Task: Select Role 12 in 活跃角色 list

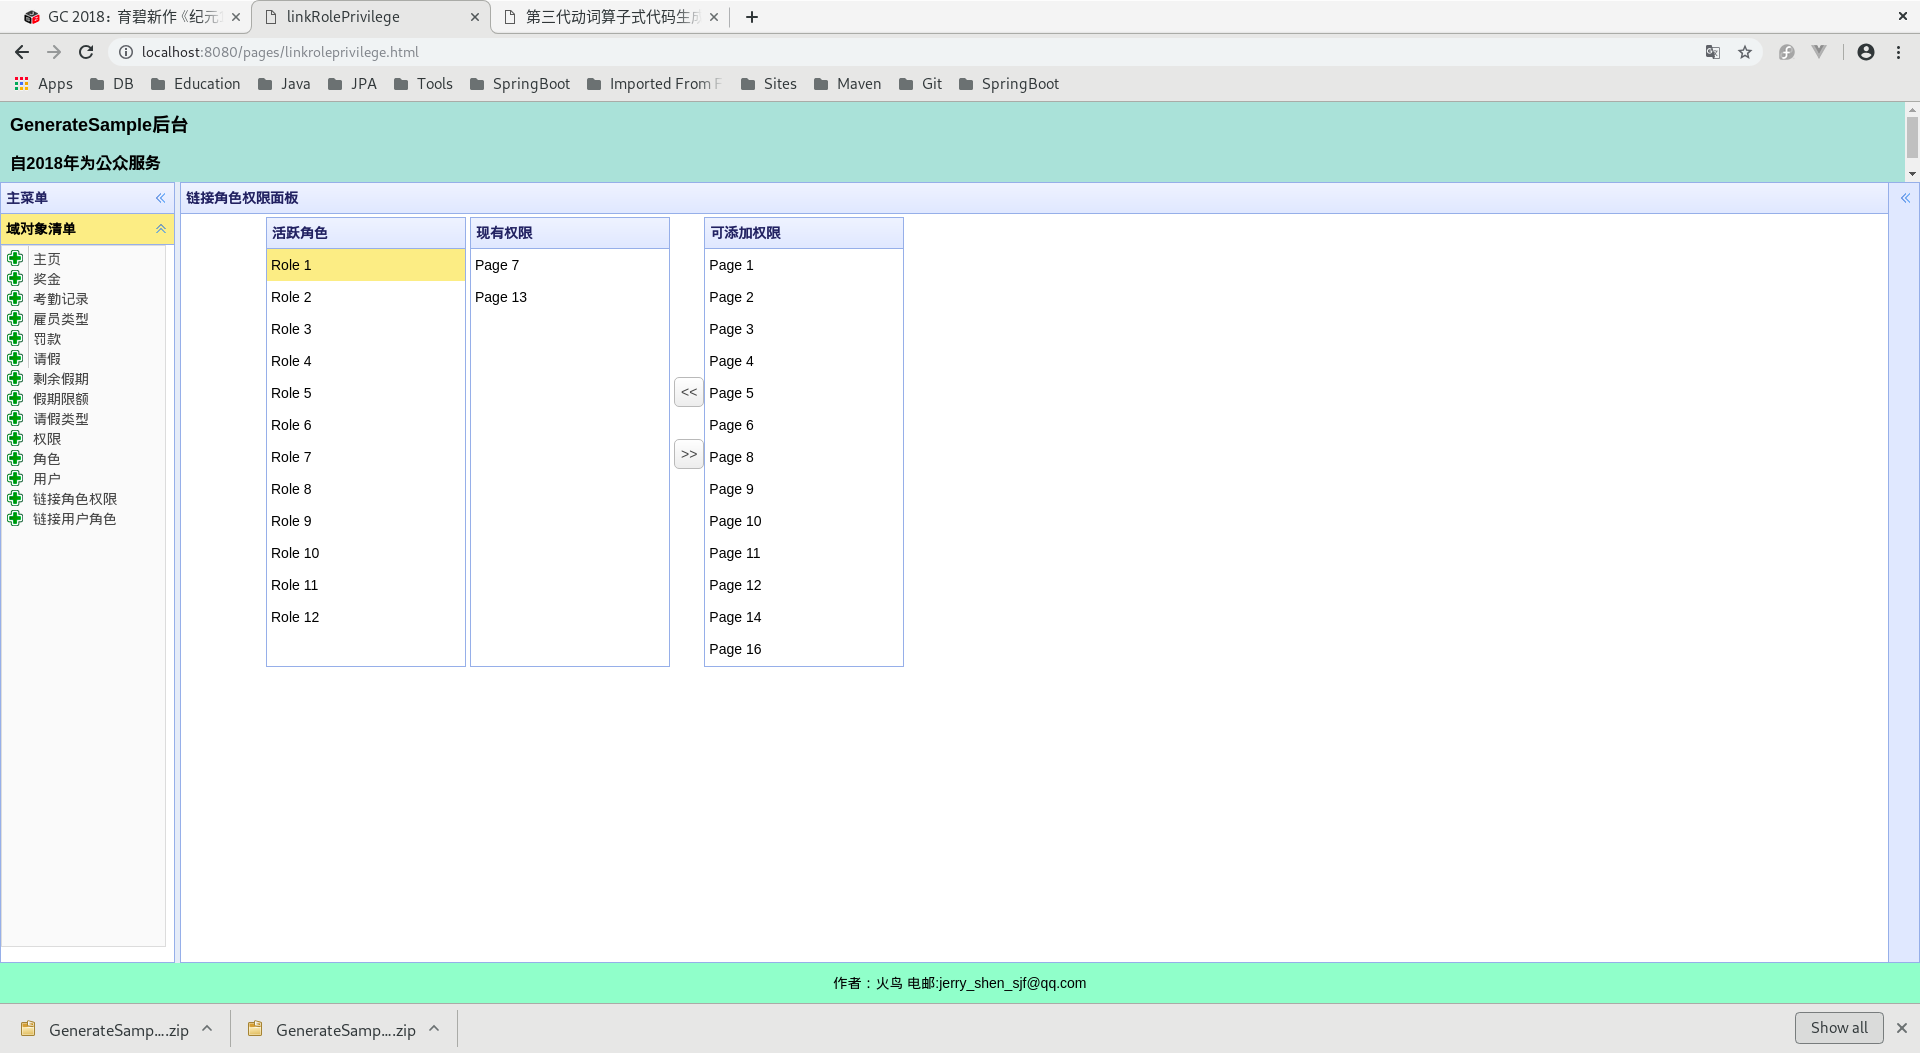Action: (366, 617)
